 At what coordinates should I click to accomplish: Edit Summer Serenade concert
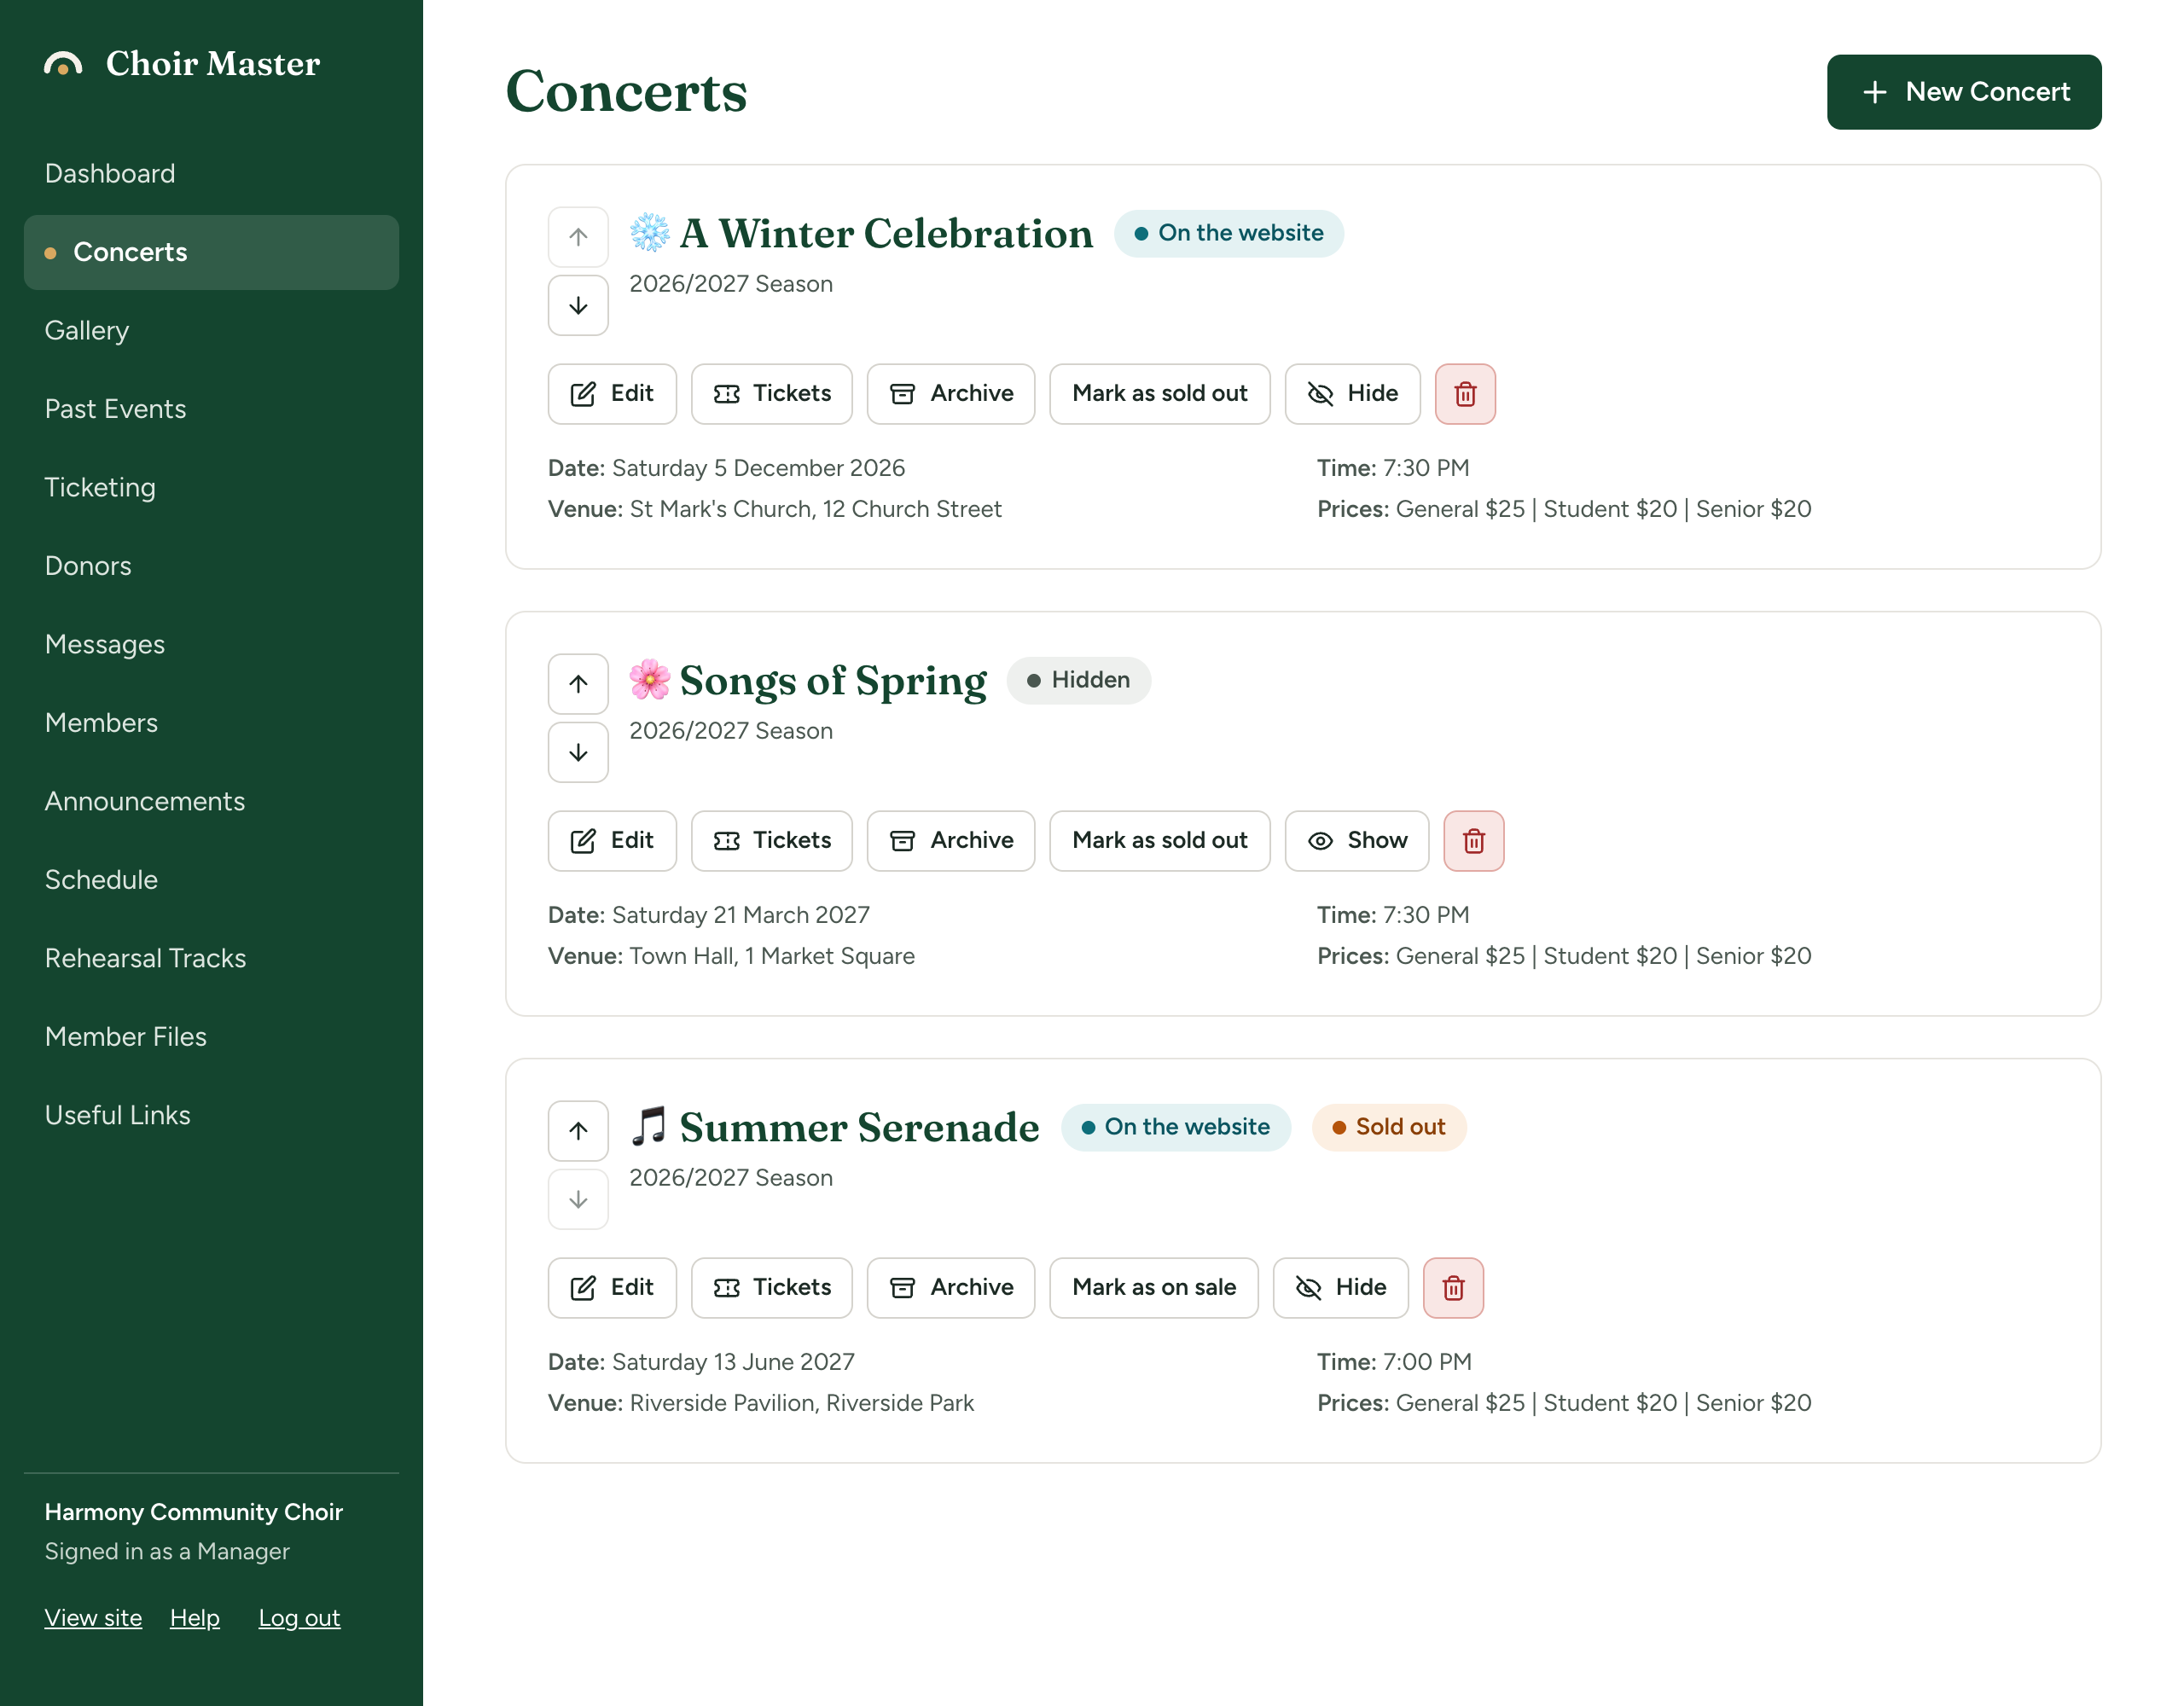612,1288
